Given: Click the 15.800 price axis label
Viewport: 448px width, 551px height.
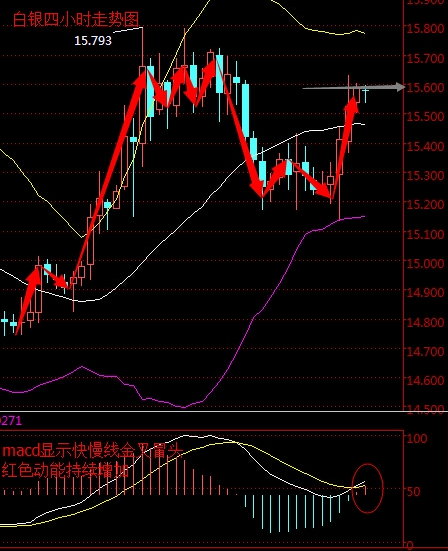Looking at the screenshot, I should point(425,28).
